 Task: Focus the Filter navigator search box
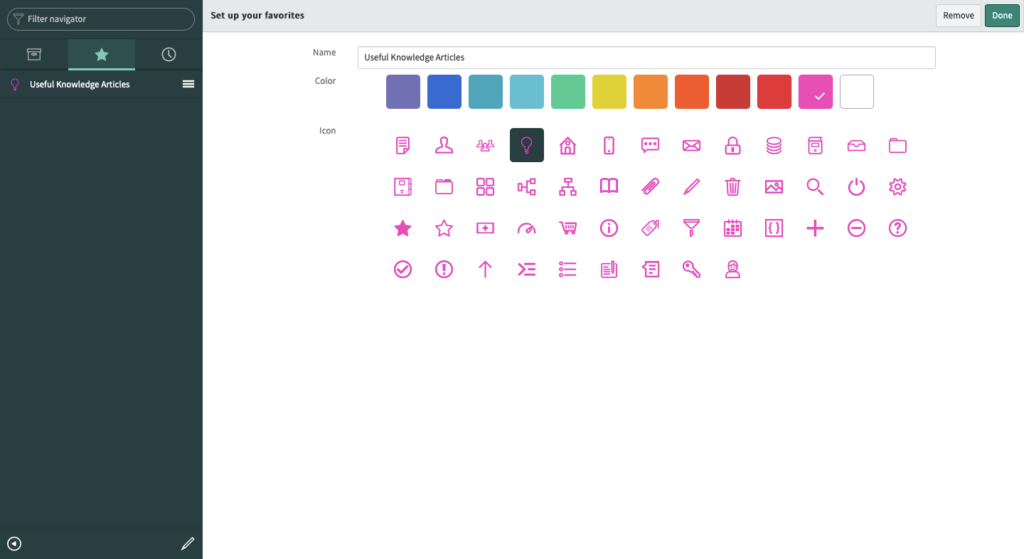pos(101,19)
